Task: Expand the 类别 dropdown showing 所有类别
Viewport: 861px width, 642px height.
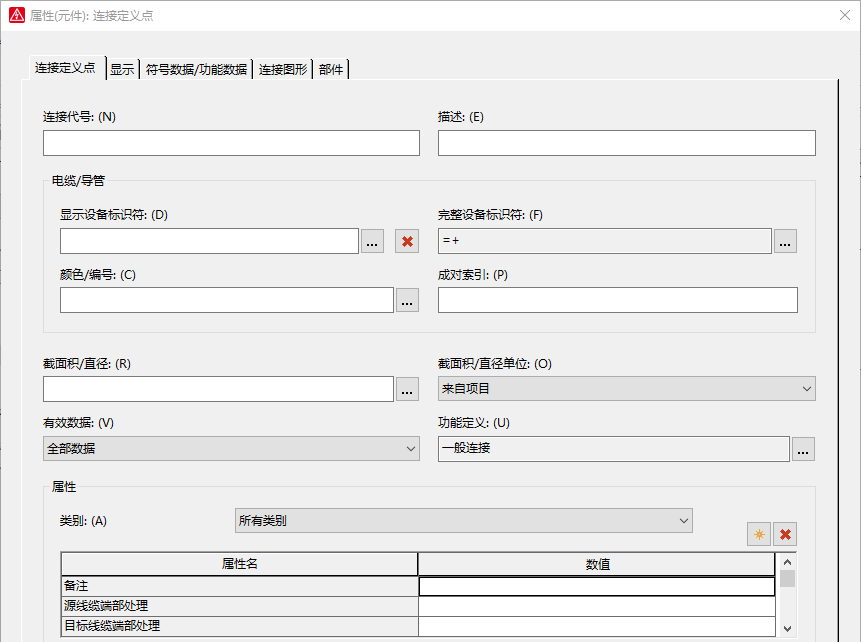Action: [x=464, y=521]
